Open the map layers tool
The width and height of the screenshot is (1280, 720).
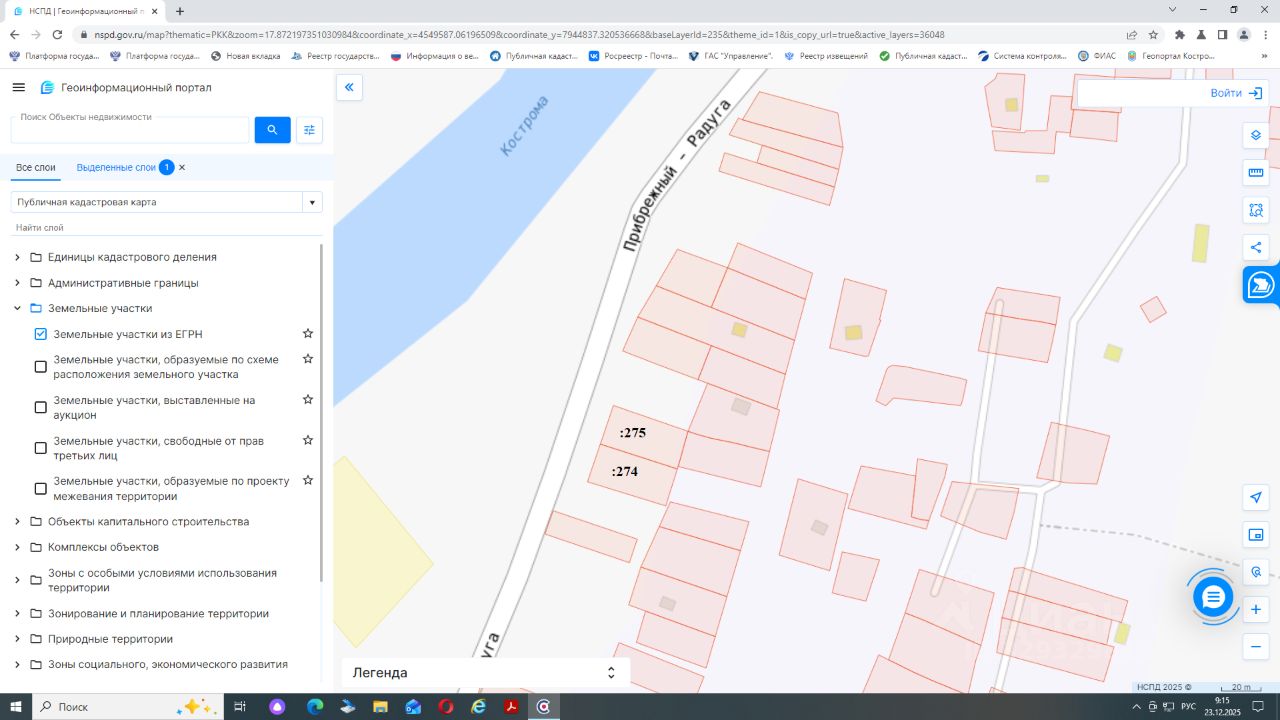(x=1256, y=136)
